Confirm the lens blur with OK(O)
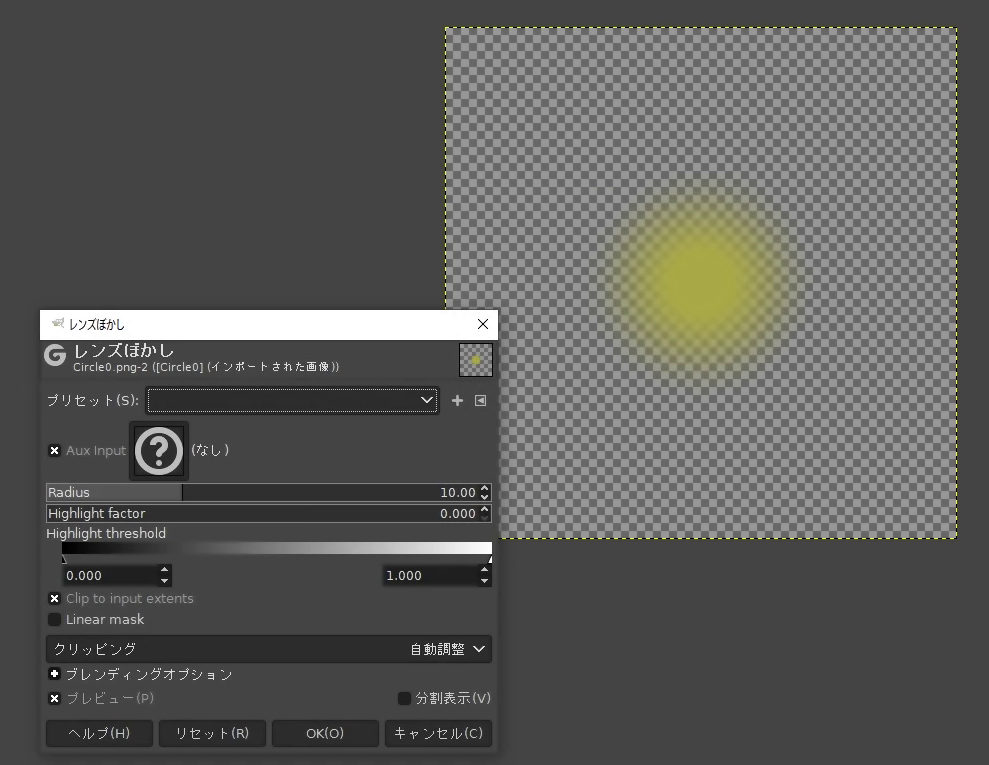Screen dimensions: 989x765 tap(325, 733)
